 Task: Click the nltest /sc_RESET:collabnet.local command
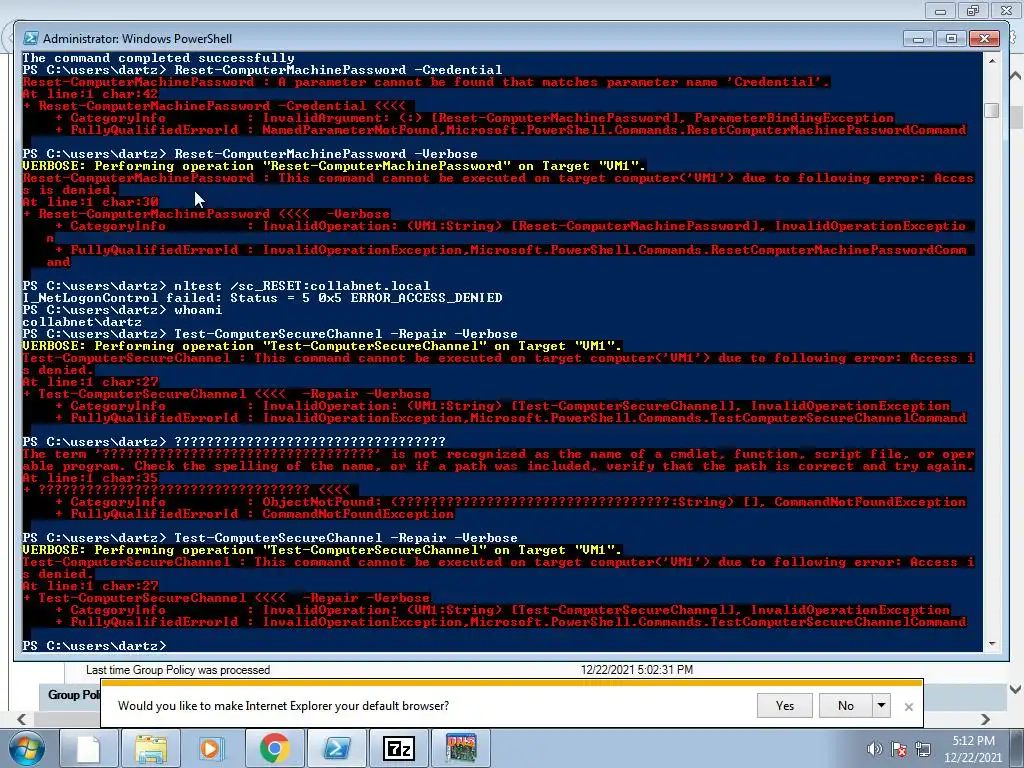click(x=226, y=285)
